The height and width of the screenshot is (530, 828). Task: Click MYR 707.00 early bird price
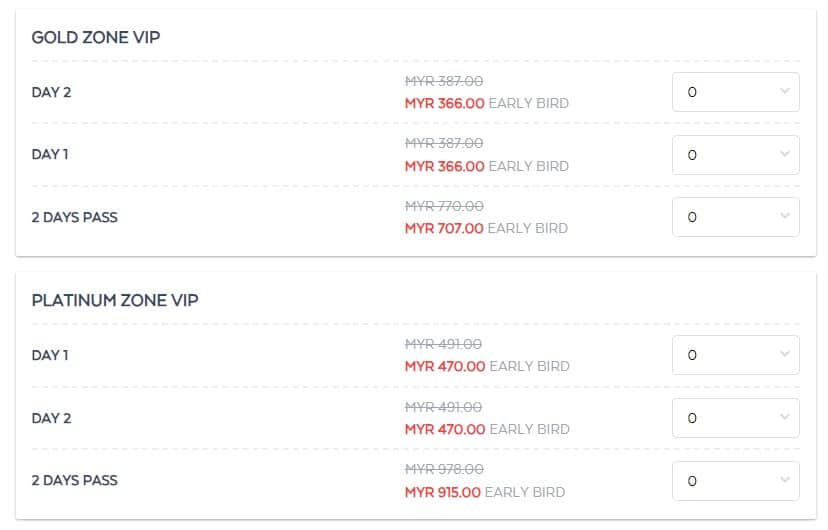444,229
